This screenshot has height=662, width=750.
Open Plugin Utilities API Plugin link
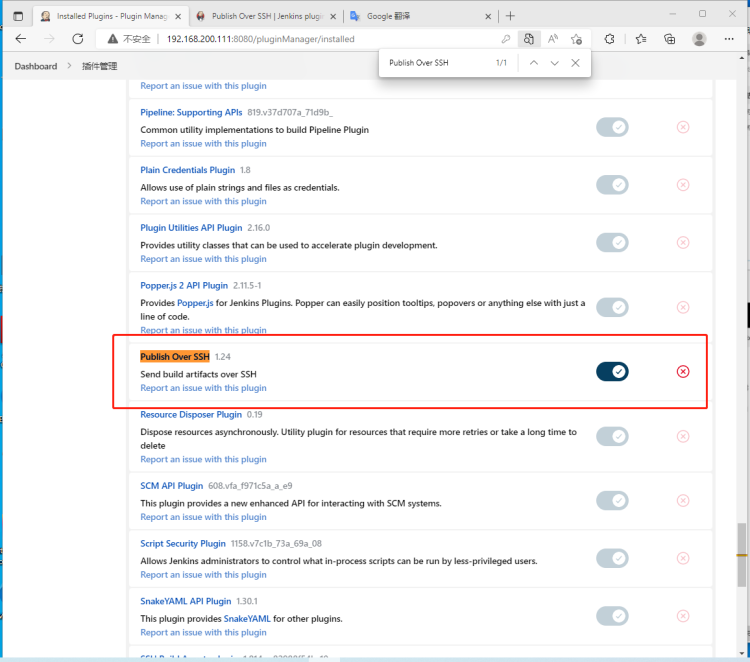[191, 228]
